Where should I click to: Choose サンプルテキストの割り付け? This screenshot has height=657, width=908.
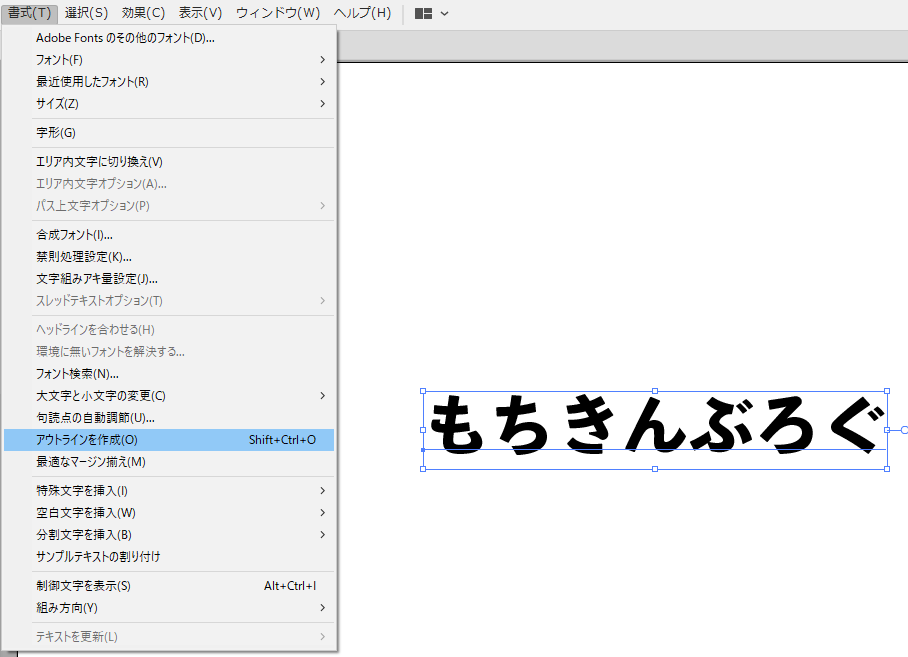169,556
